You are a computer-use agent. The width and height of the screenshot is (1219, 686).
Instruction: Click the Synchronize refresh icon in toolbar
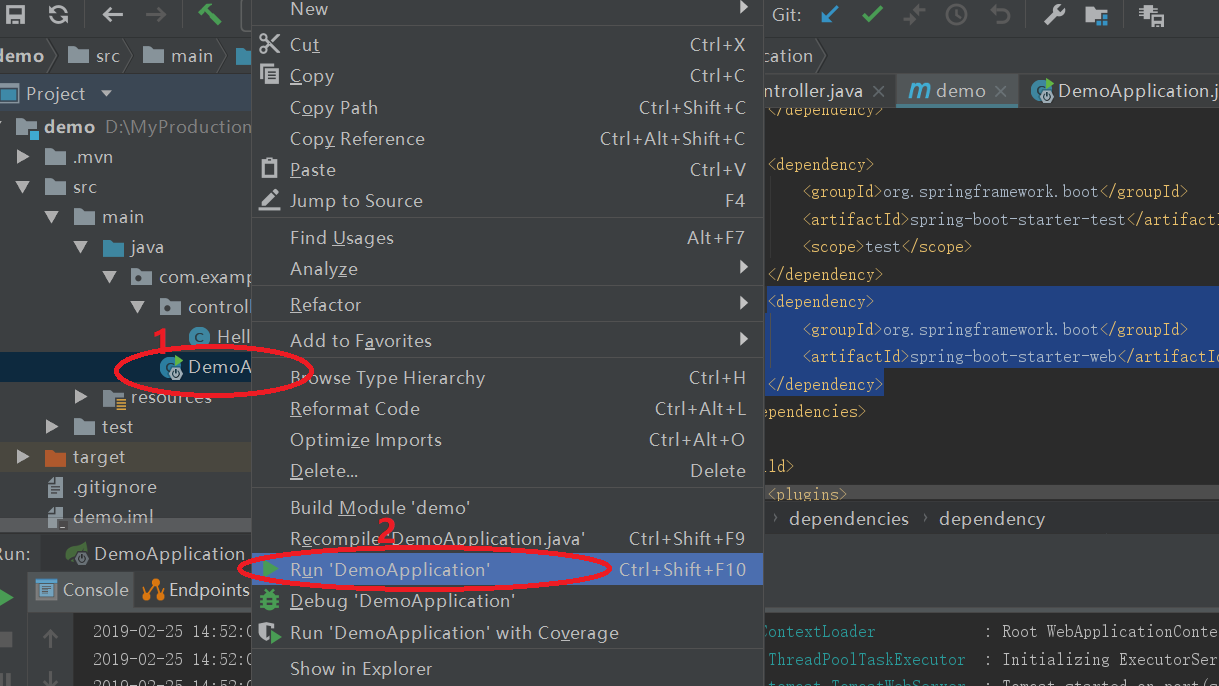[x=59, y=14]
